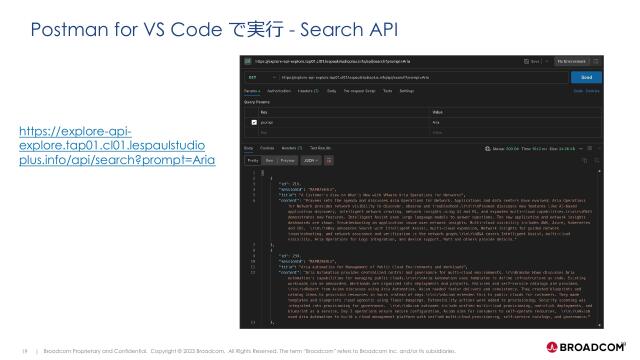This screenshot has width=640, height=360.
Task: Click the empty Value placeholder field
Action: click(x=516, y=132)
